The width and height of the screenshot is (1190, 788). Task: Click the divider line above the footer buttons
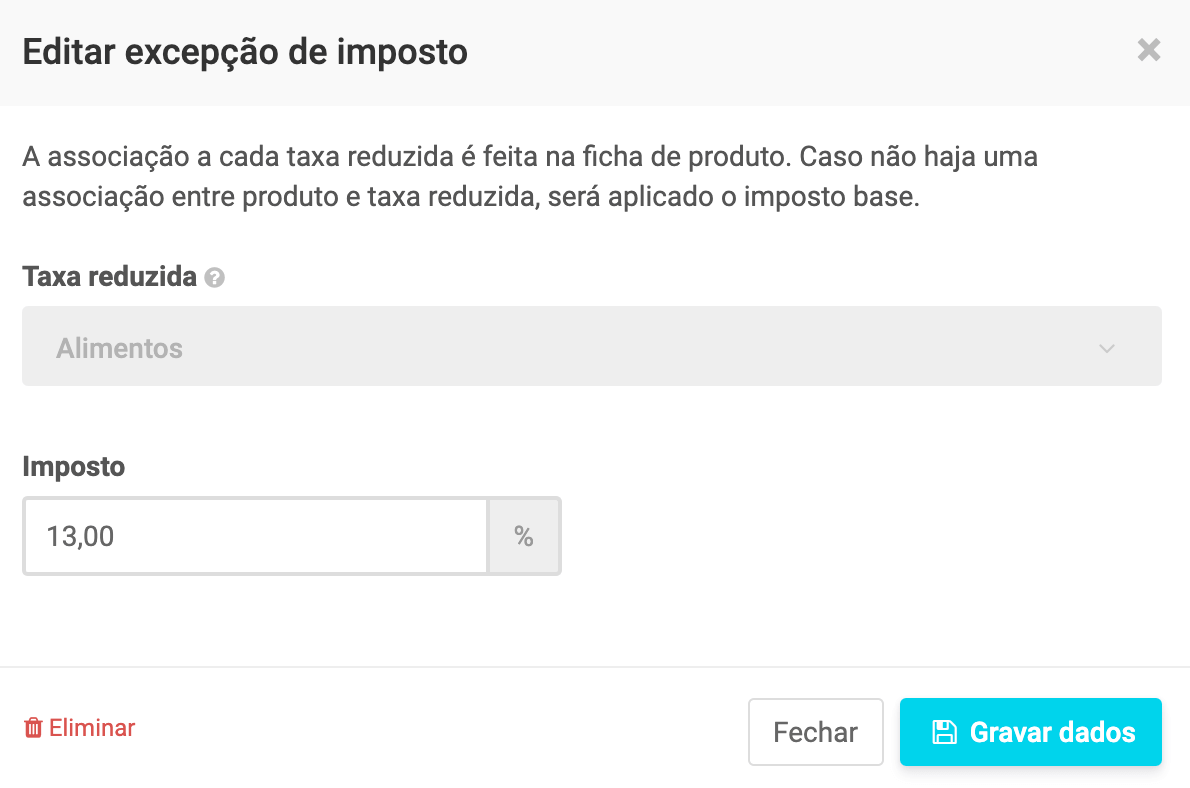(x=595, y=666)
